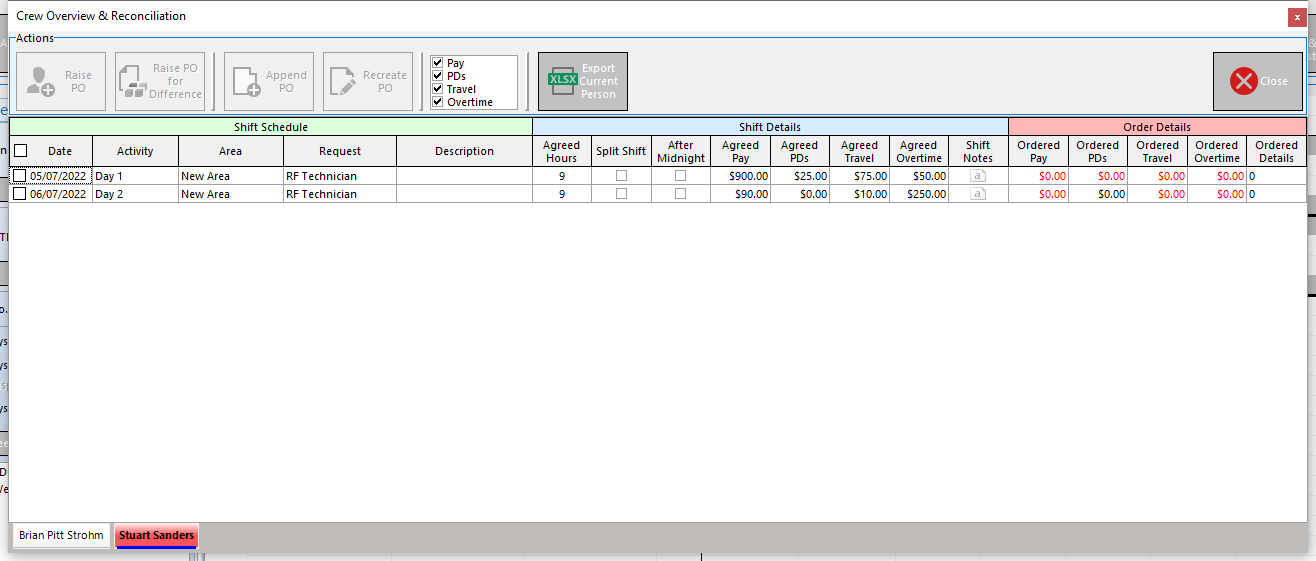1316x561 pixels.
Task: Uncheck the Pay checkbox
Action: tap(438, 63)
